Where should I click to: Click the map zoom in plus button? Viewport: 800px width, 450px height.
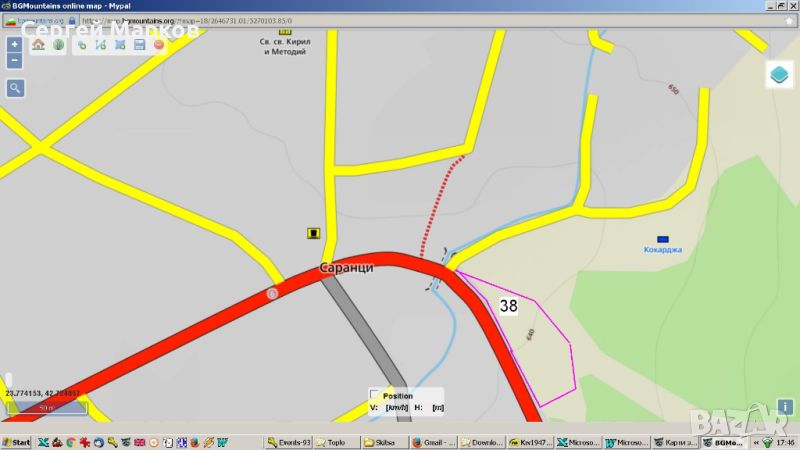click(x=14, y=45)
